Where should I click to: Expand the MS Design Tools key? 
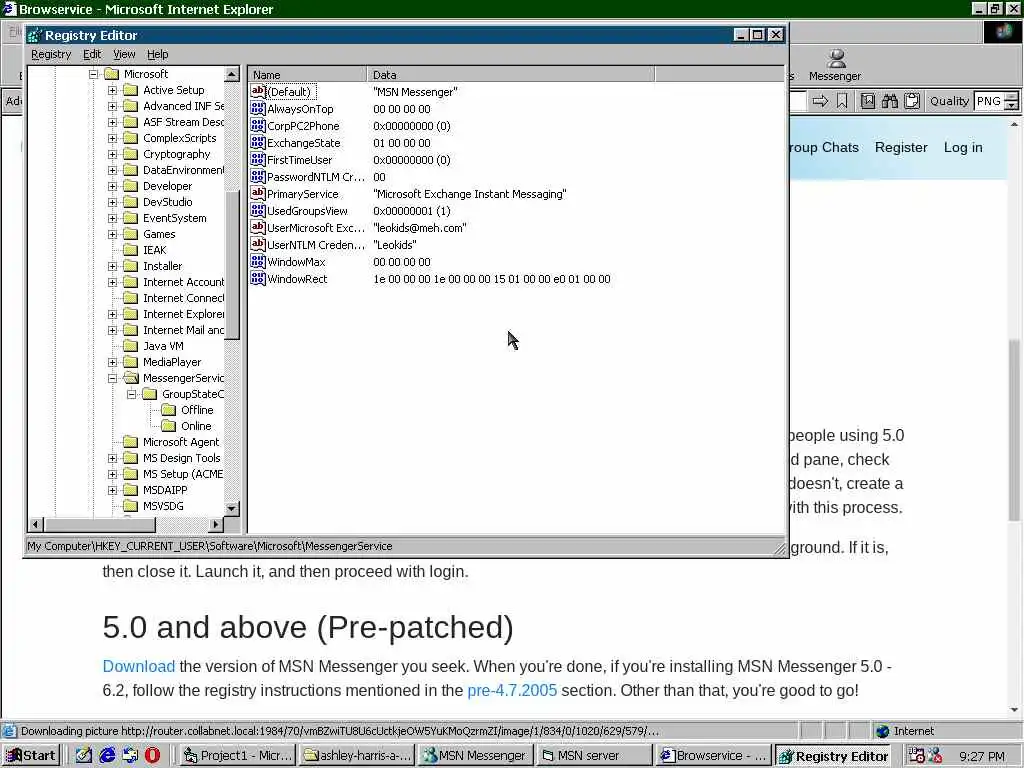[x=112, y=458]
